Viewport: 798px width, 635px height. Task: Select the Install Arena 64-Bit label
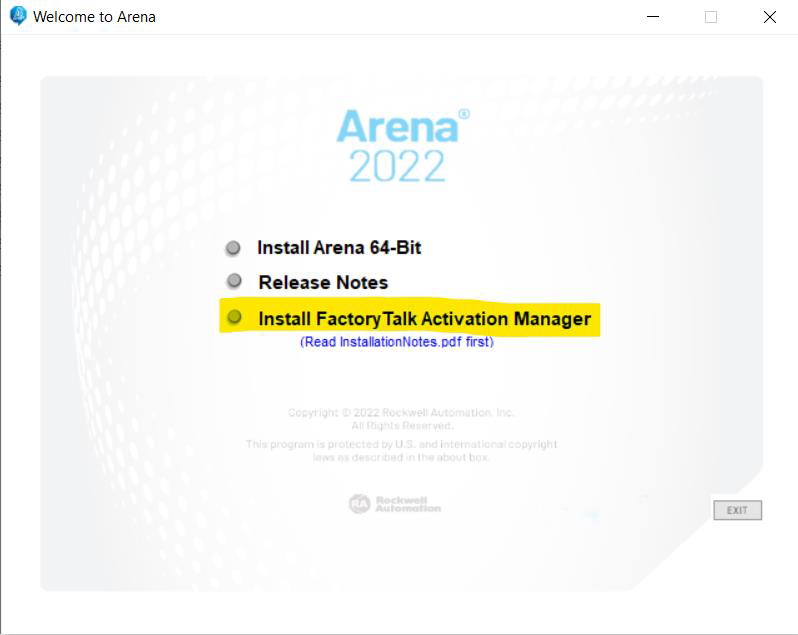point(339,248)
